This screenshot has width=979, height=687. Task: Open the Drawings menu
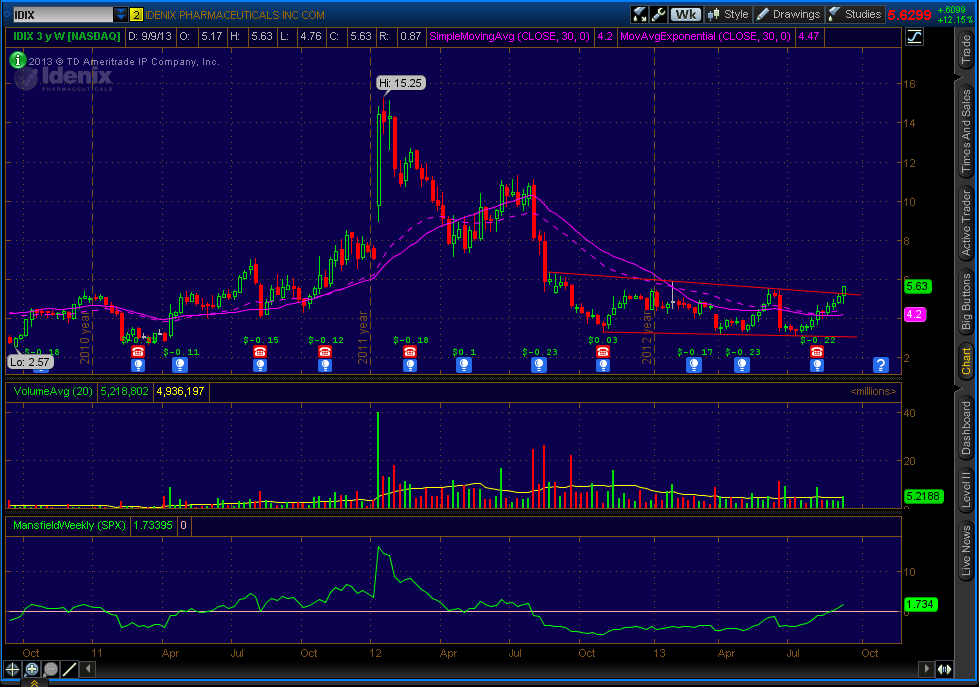point(789,14)
